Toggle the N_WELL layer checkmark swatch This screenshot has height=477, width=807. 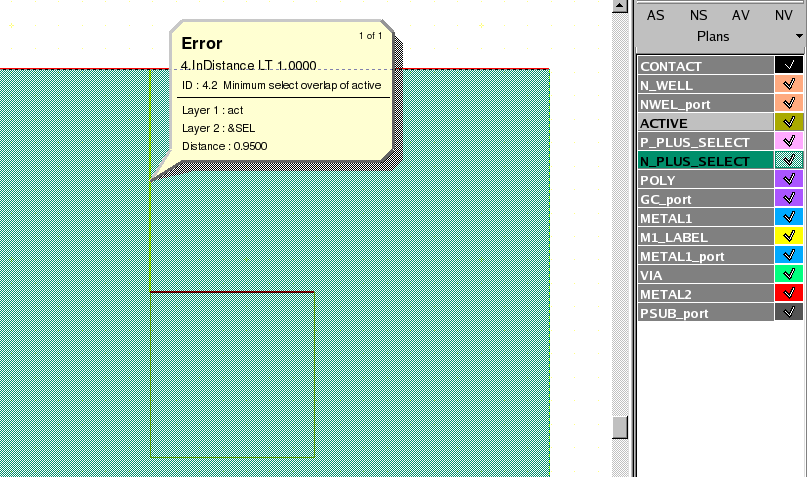788,85
